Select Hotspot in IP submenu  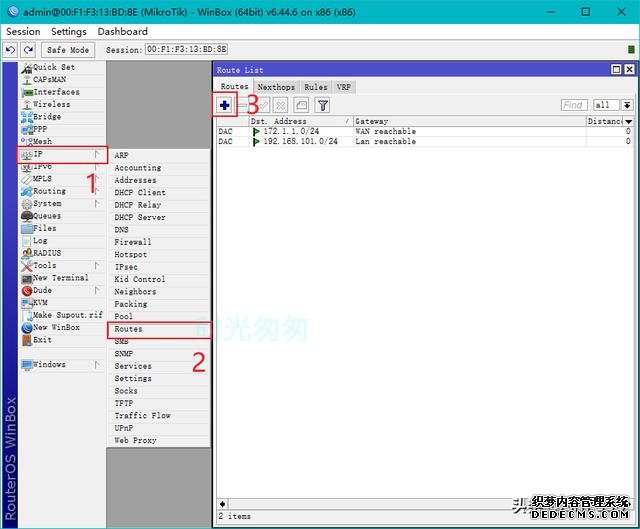coord(159,254)
